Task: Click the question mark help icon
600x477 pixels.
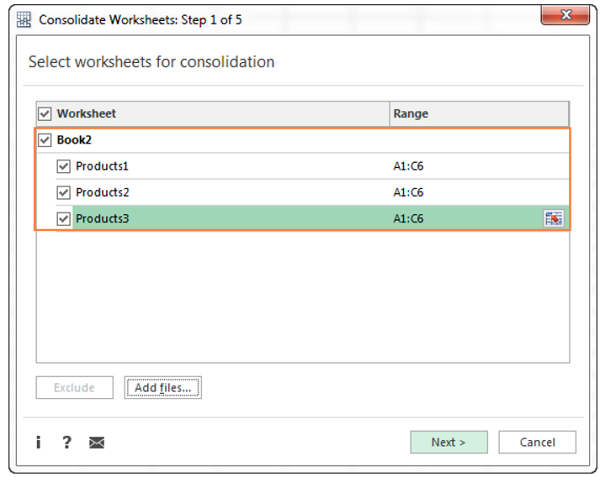Action: pyautogui.click(x=67, y=442)
